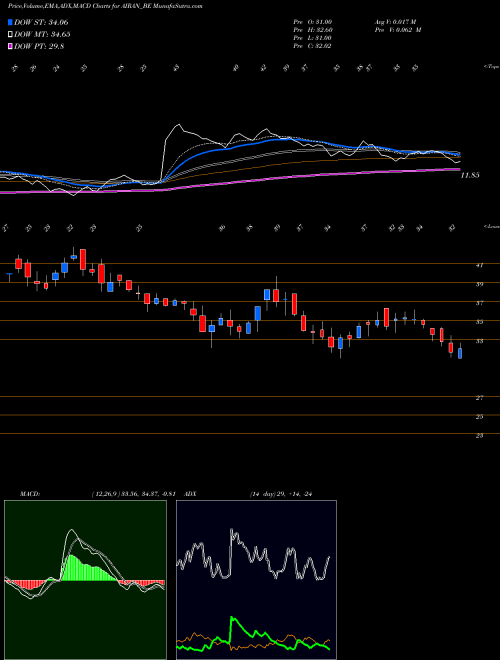
Task: Click the MACD '(12,26,9) 33.56, 34.37, -0.81' values
Action: [x=135, y=493]
